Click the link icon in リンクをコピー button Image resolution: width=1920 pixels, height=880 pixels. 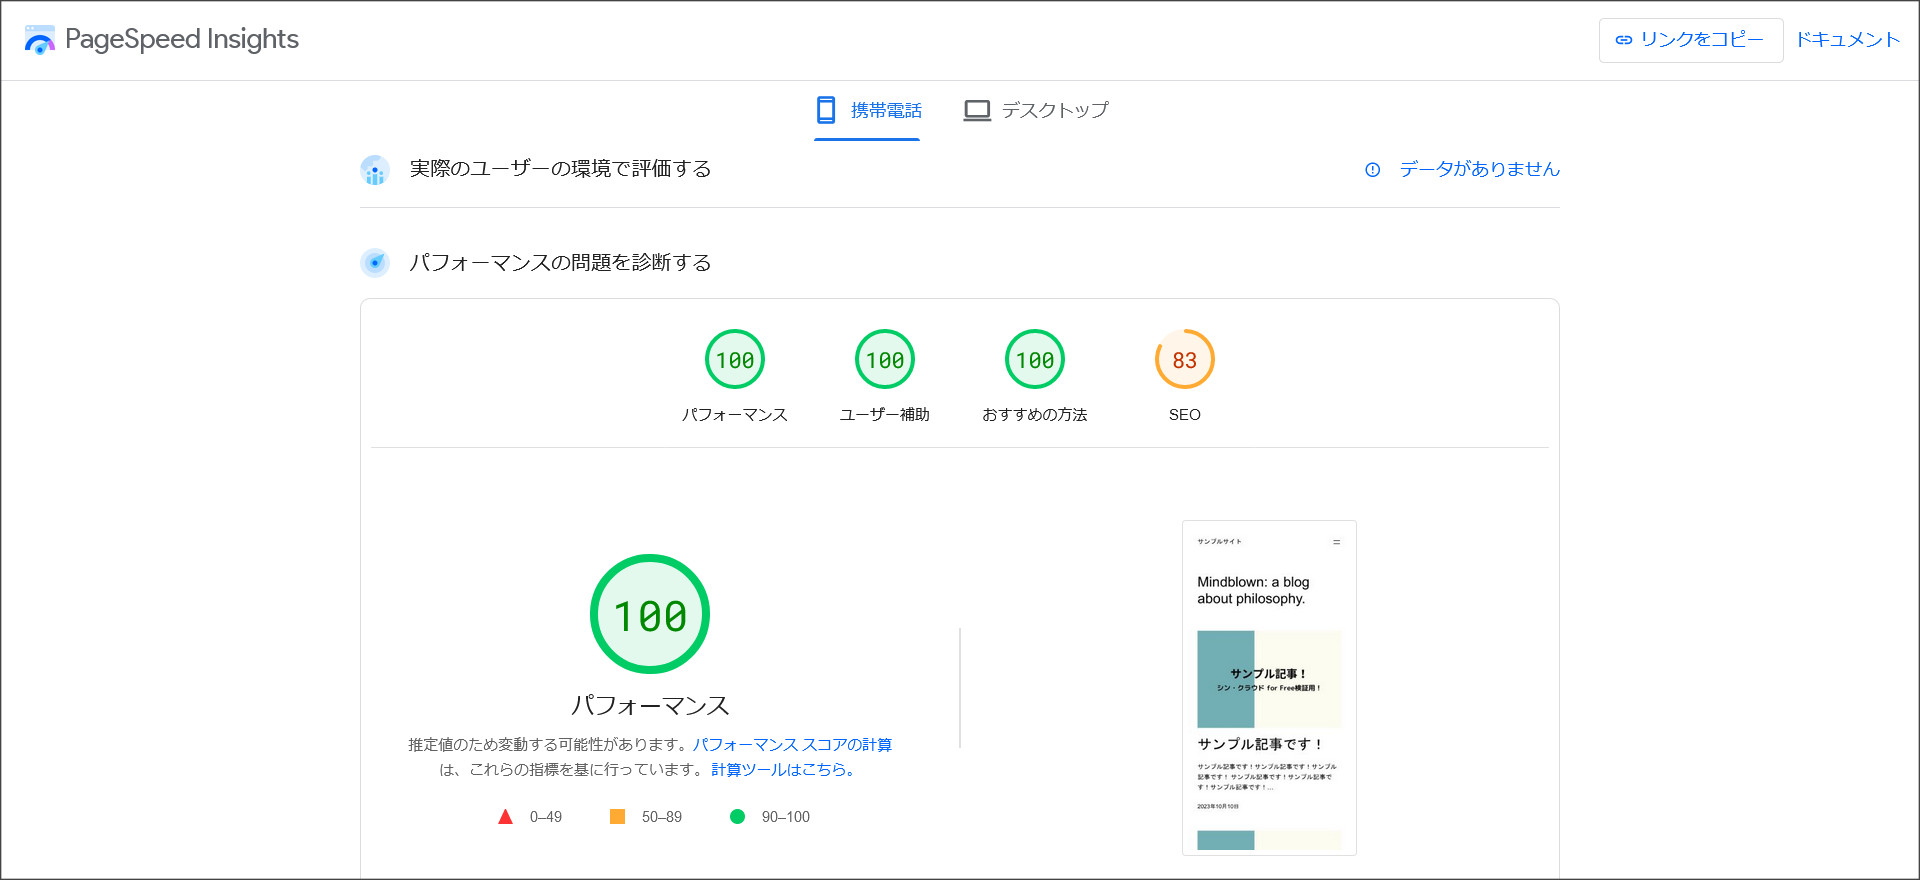(1623, 40)
